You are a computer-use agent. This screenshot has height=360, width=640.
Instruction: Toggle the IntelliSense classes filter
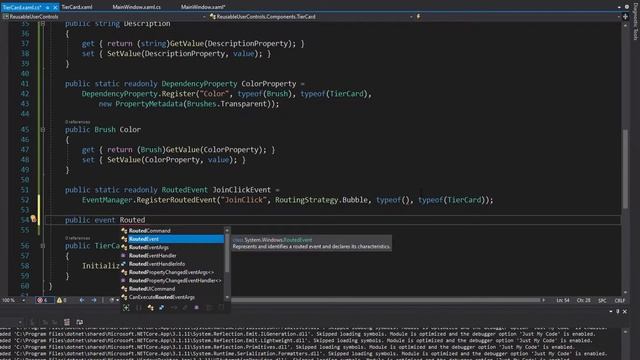[x=151, y=308]
